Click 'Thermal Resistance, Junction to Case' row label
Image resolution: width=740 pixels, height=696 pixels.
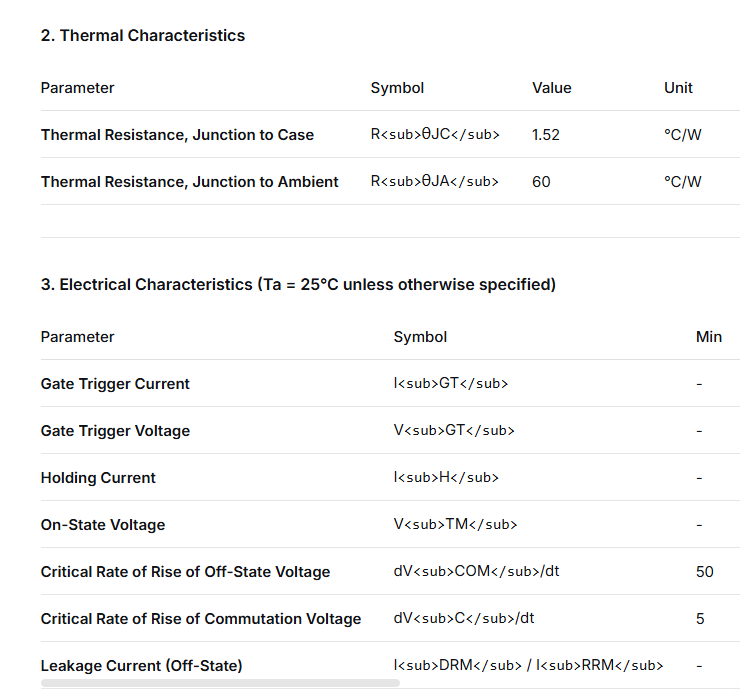pyautogui.click(x=177, y=135)
